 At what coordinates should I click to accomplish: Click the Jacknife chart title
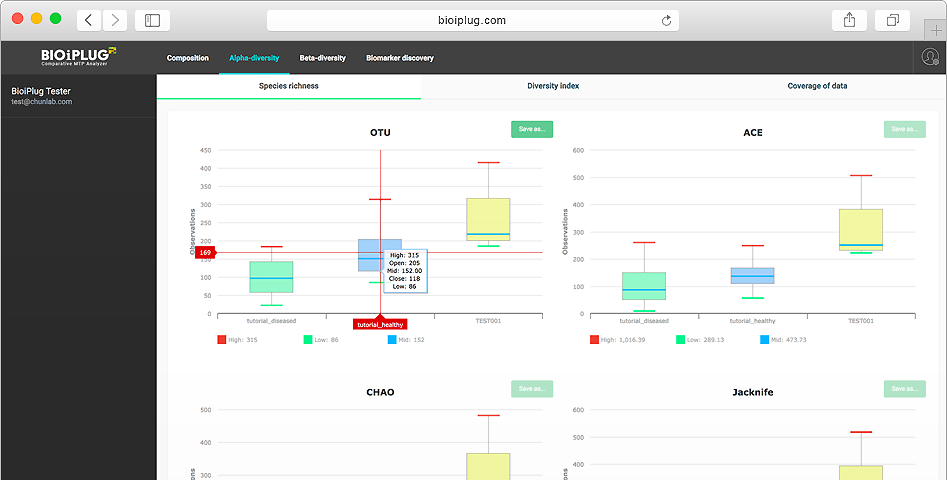(753, 392)
